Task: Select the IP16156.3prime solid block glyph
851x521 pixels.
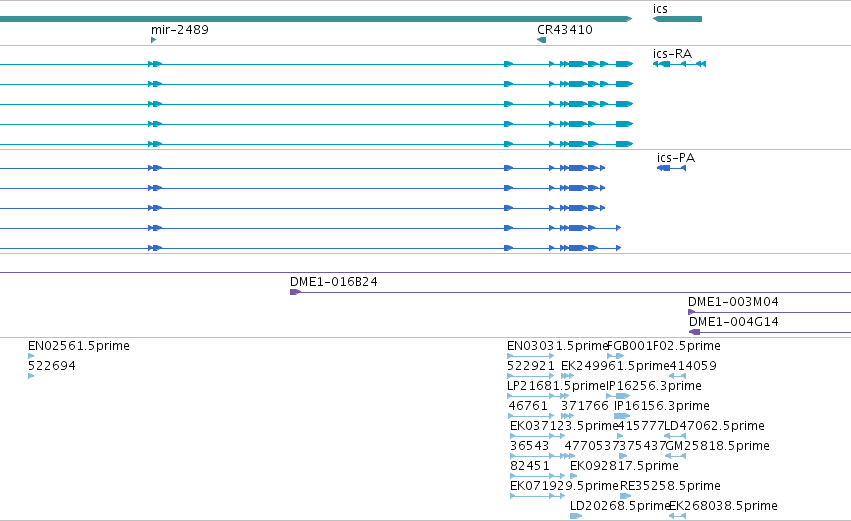Action: coord(622,416)
